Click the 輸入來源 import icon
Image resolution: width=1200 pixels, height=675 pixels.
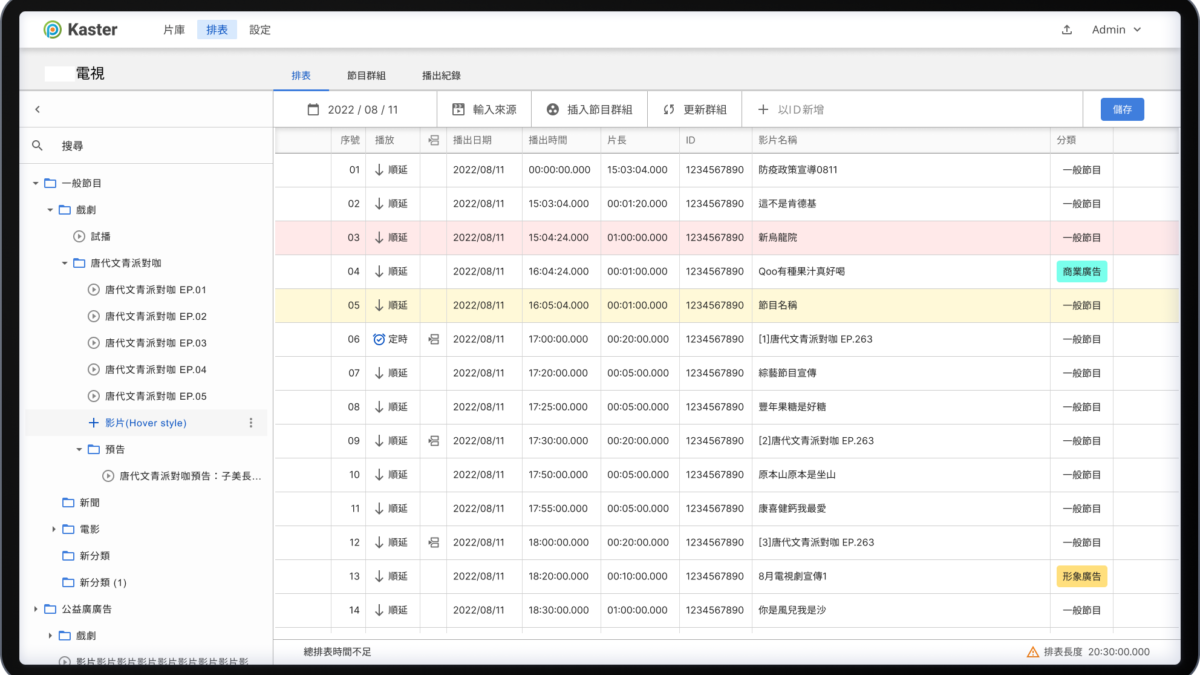pos(459,110)
